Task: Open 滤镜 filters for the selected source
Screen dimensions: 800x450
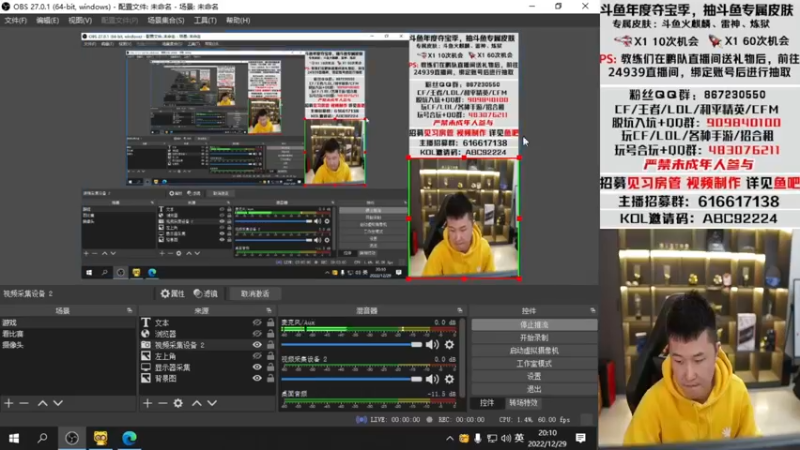Action: [x=206, y=294]
